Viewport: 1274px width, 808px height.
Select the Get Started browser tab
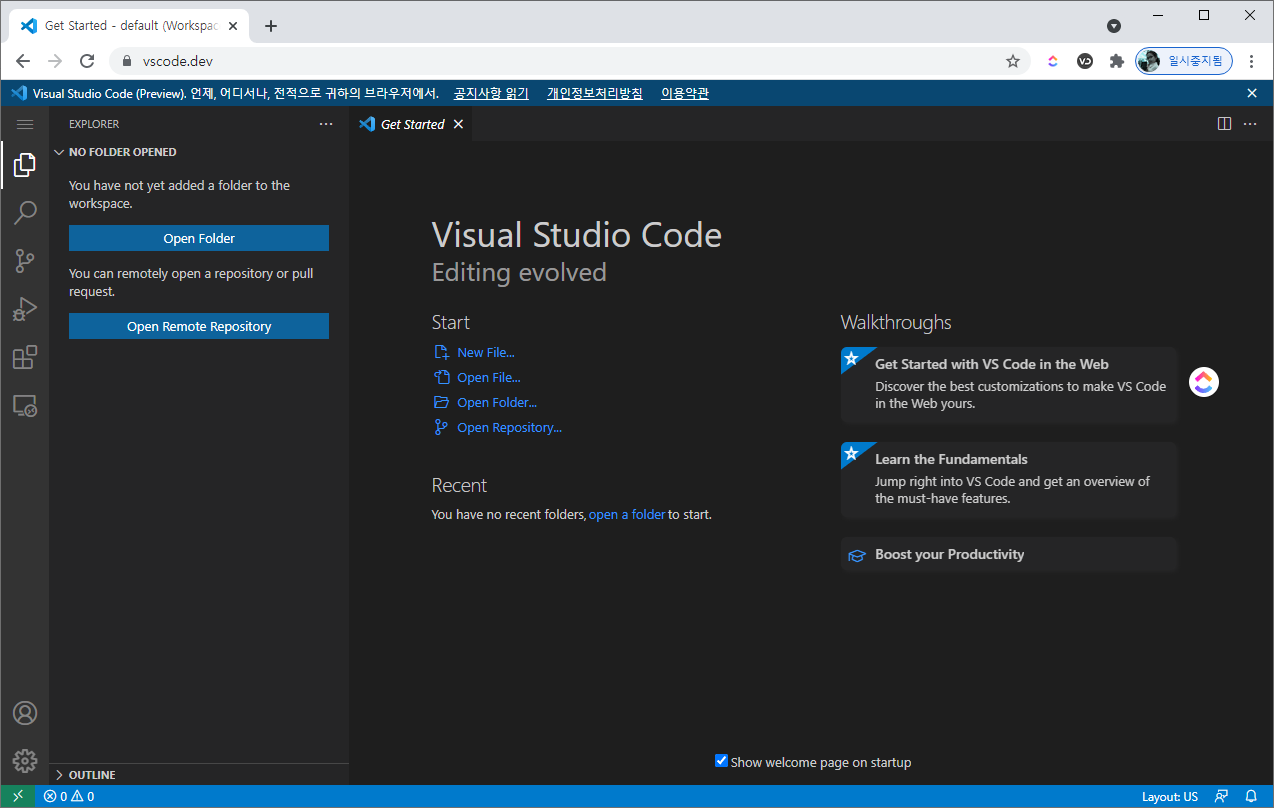pyautogui.click(x=128, y=26)
